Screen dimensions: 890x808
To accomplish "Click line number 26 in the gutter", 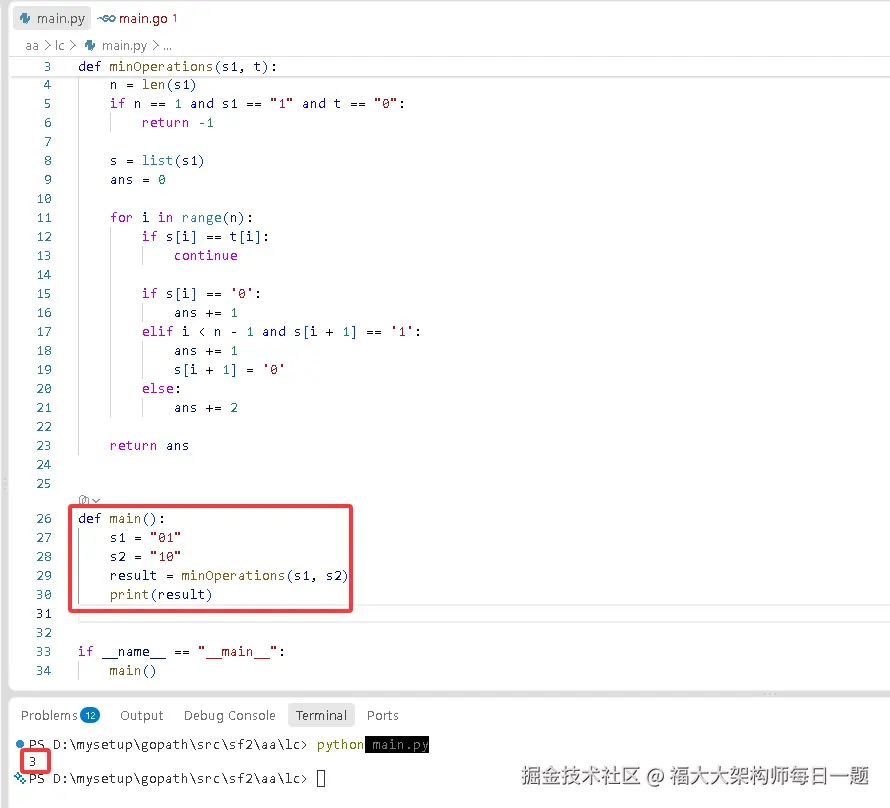I will coord(44,519).
